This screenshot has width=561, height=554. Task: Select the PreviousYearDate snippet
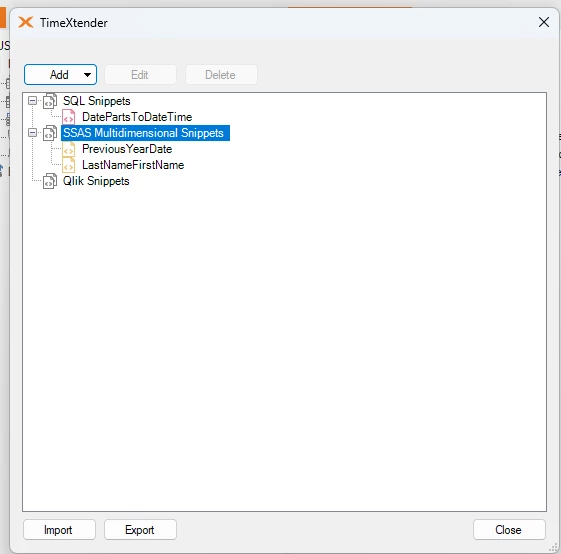tap(127, 149)
